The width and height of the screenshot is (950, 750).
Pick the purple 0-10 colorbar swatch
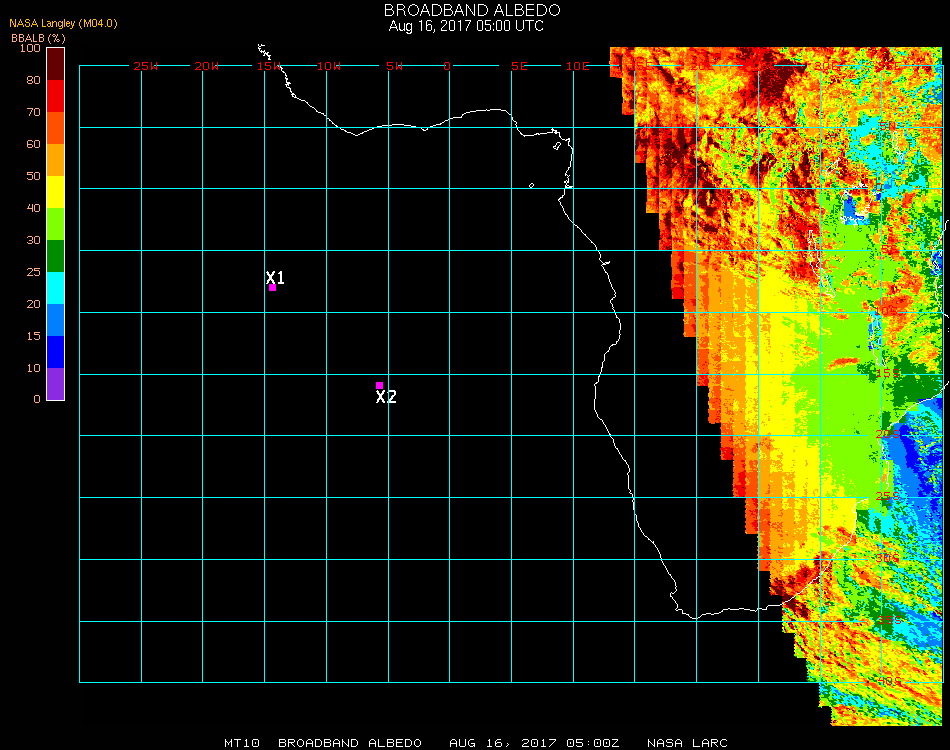pos(56,384)
